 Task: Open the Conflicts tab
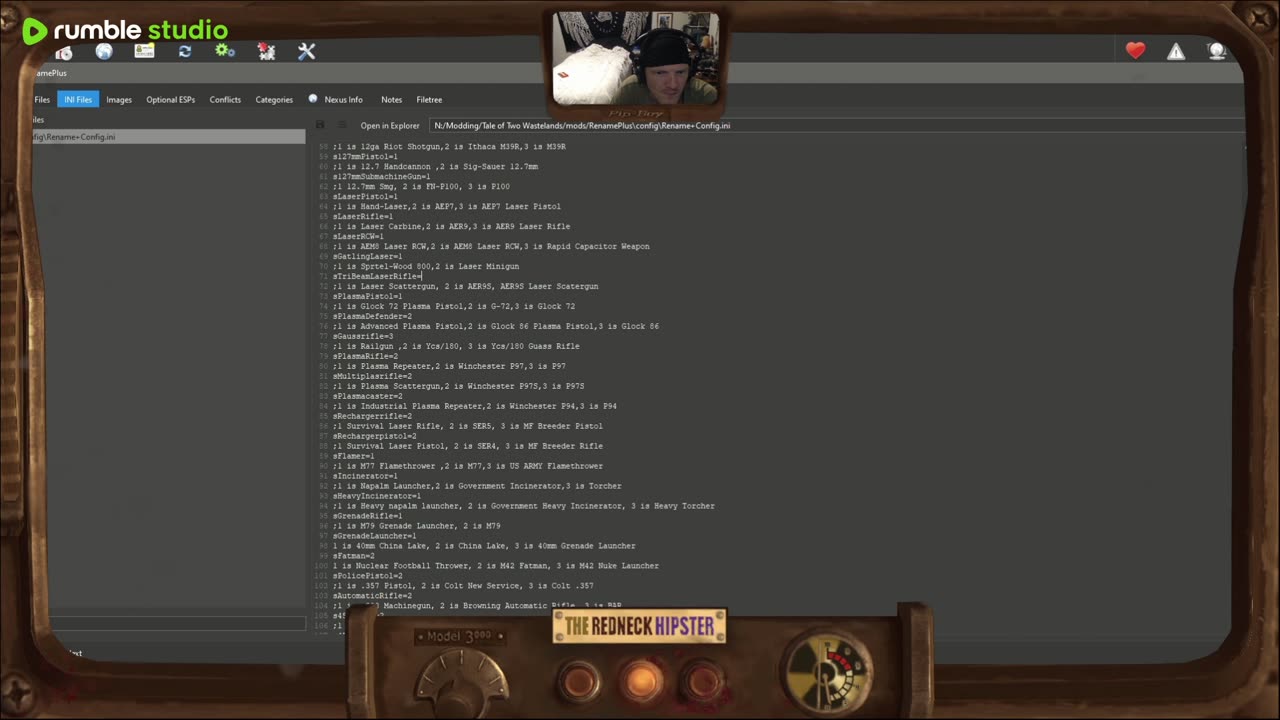click(225, 100)
